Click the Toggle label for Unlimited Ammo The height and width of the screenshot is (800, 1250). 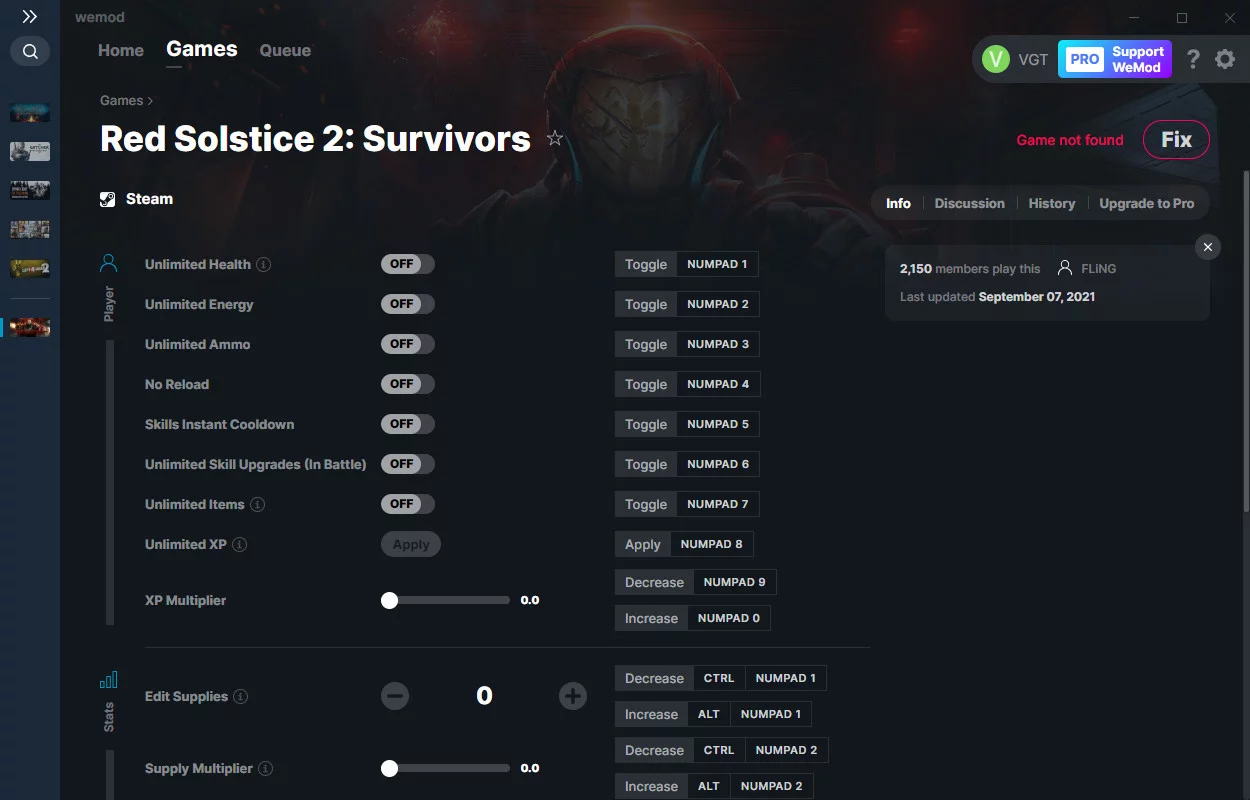point(646,344)
